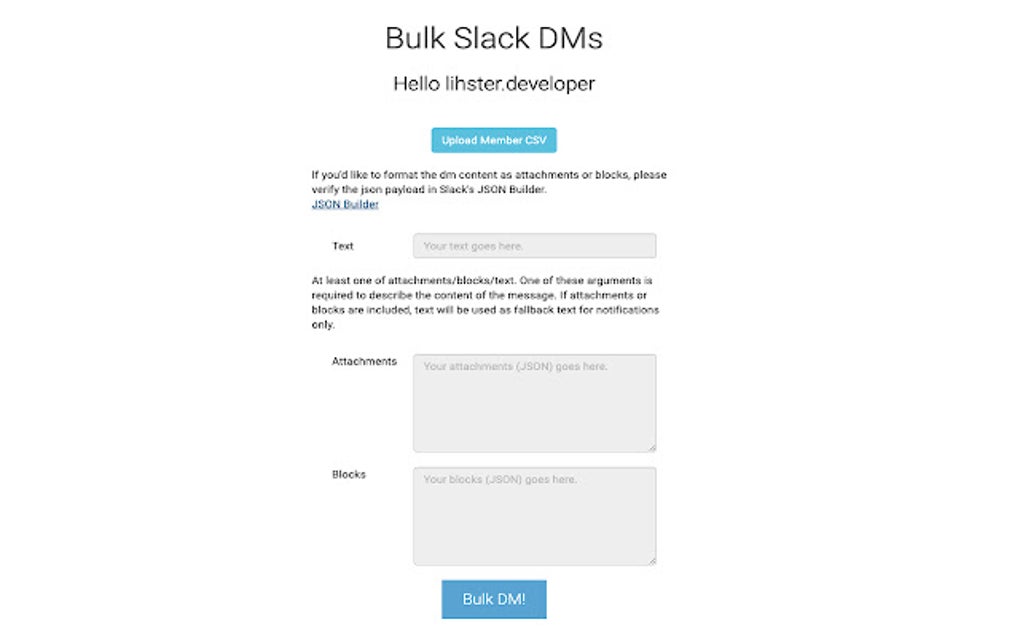The width and height of the screenshot is (1020, 638).
Task: Click the resize grip on the Attachments textarea
Action: (x=652, y=446)
